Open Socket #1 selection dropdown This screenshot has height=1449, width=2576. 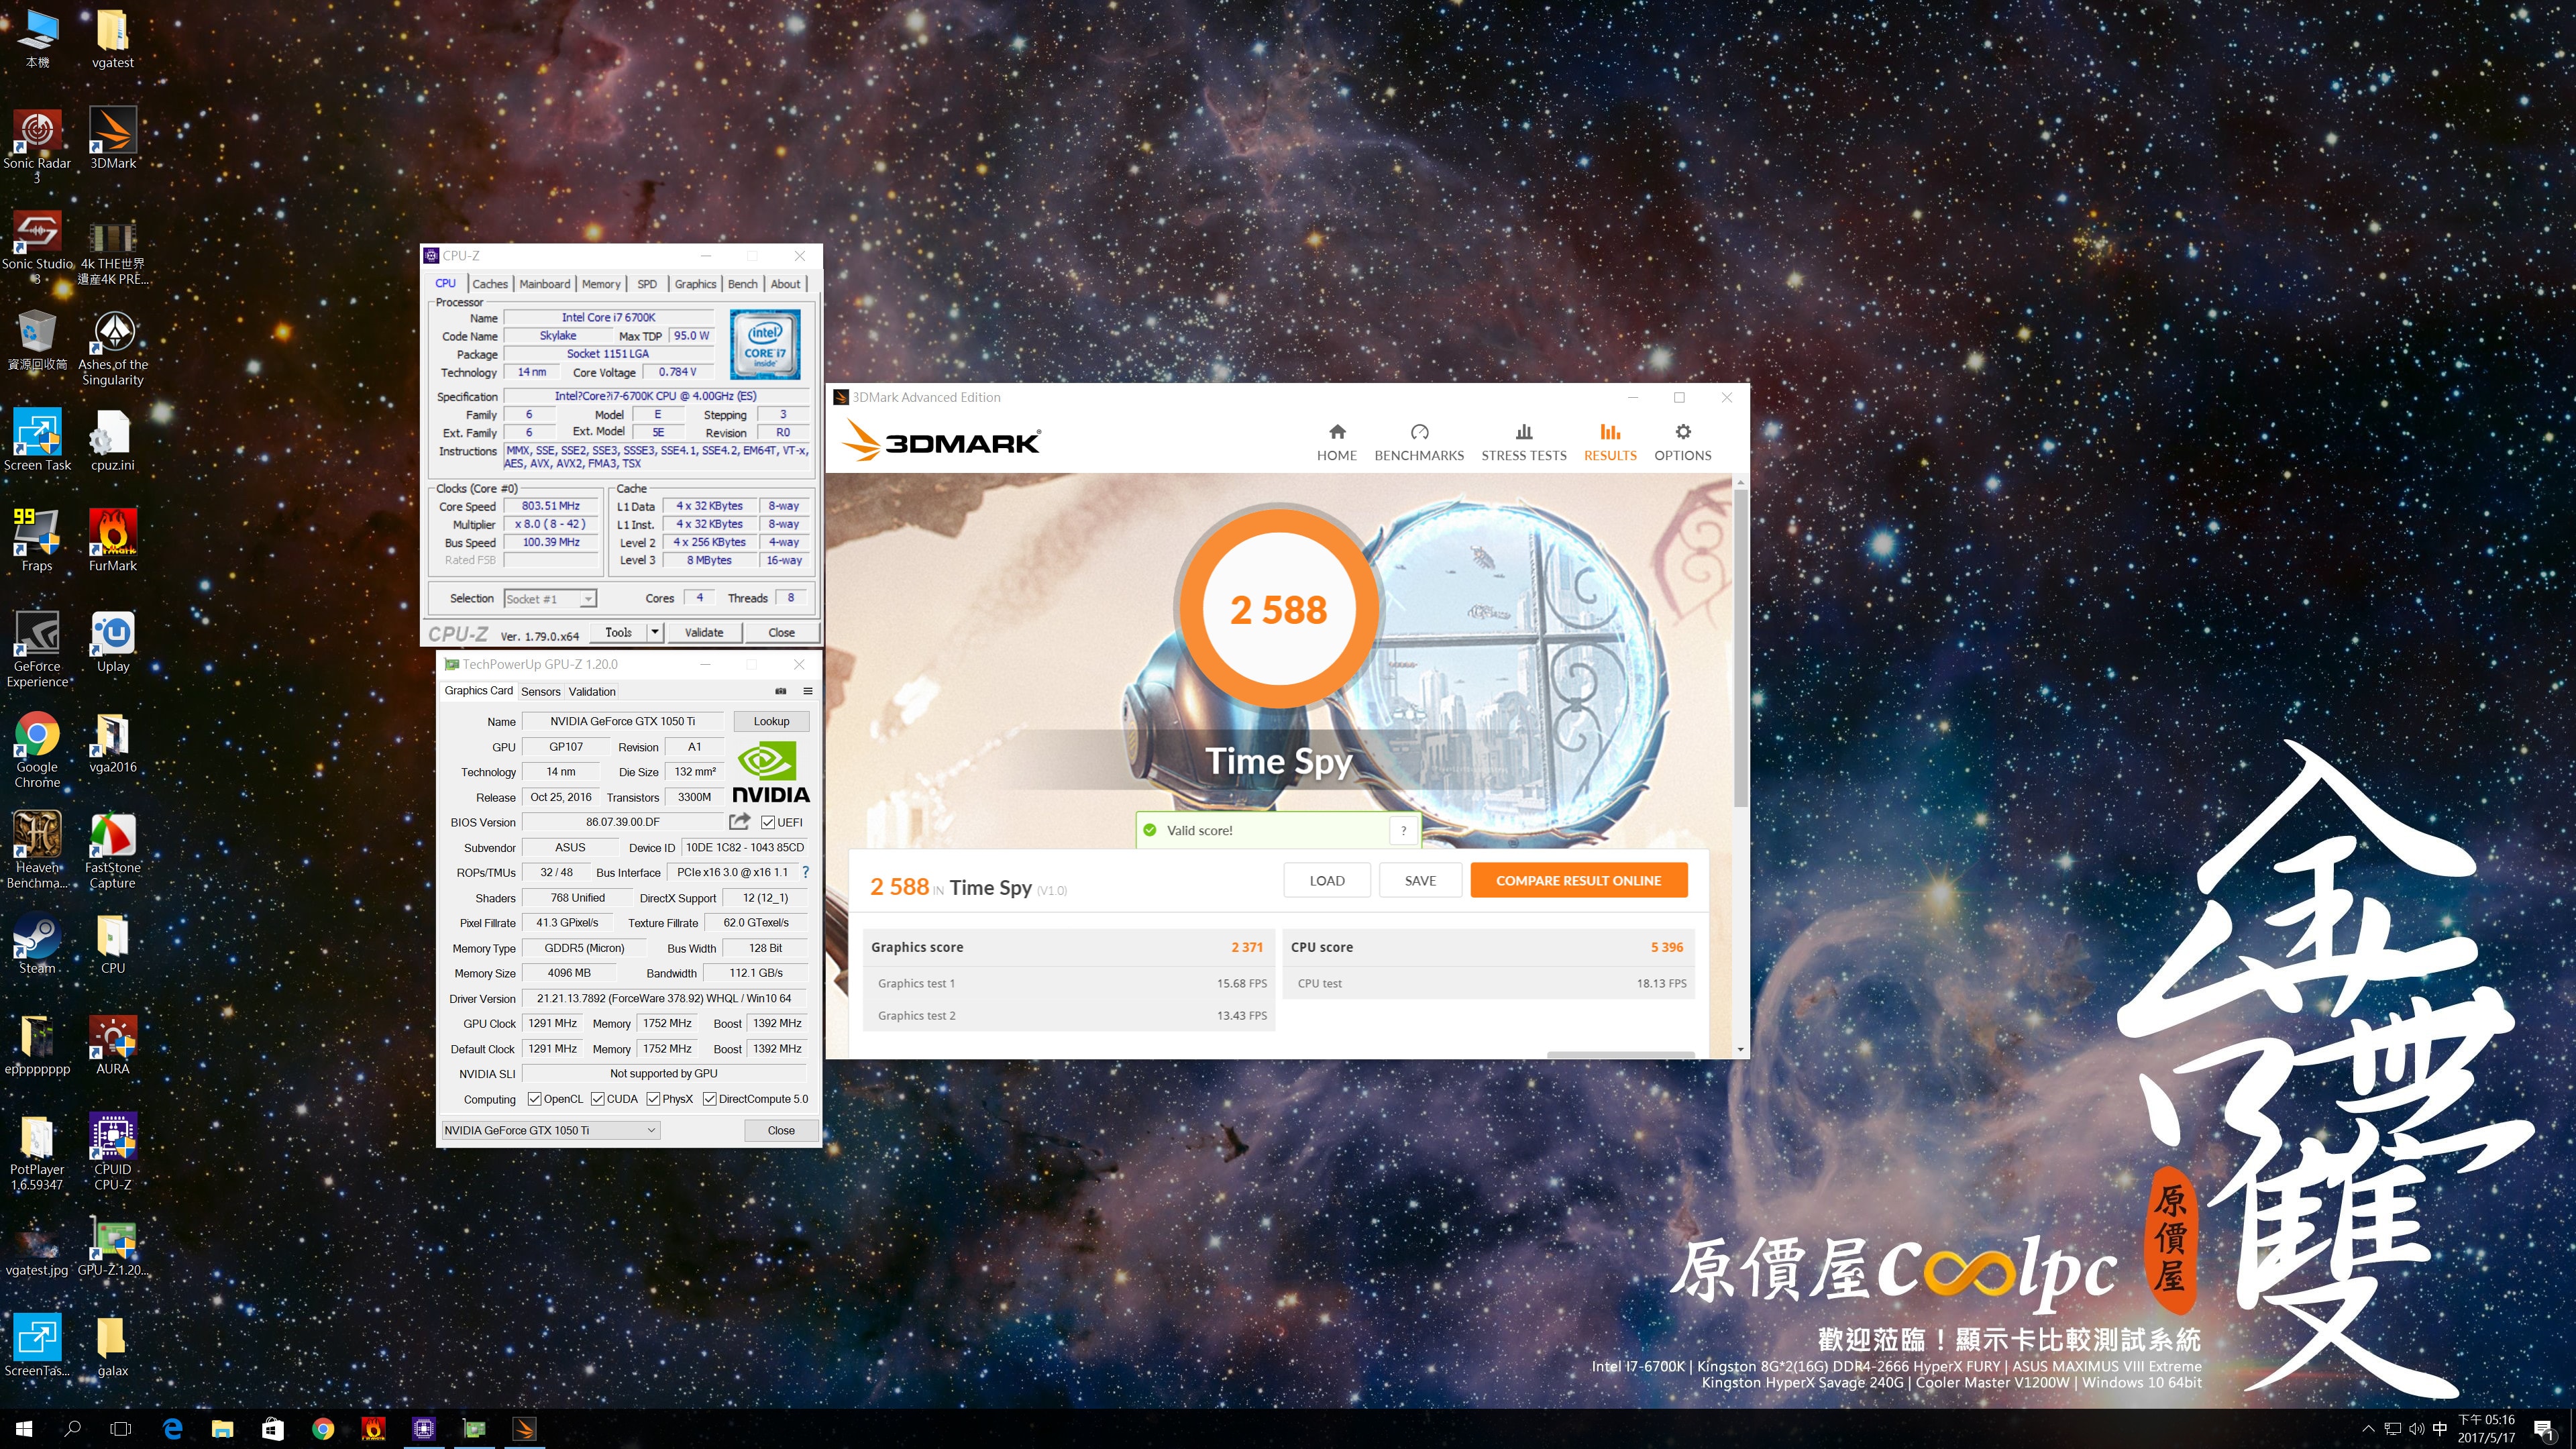point(588,599)
